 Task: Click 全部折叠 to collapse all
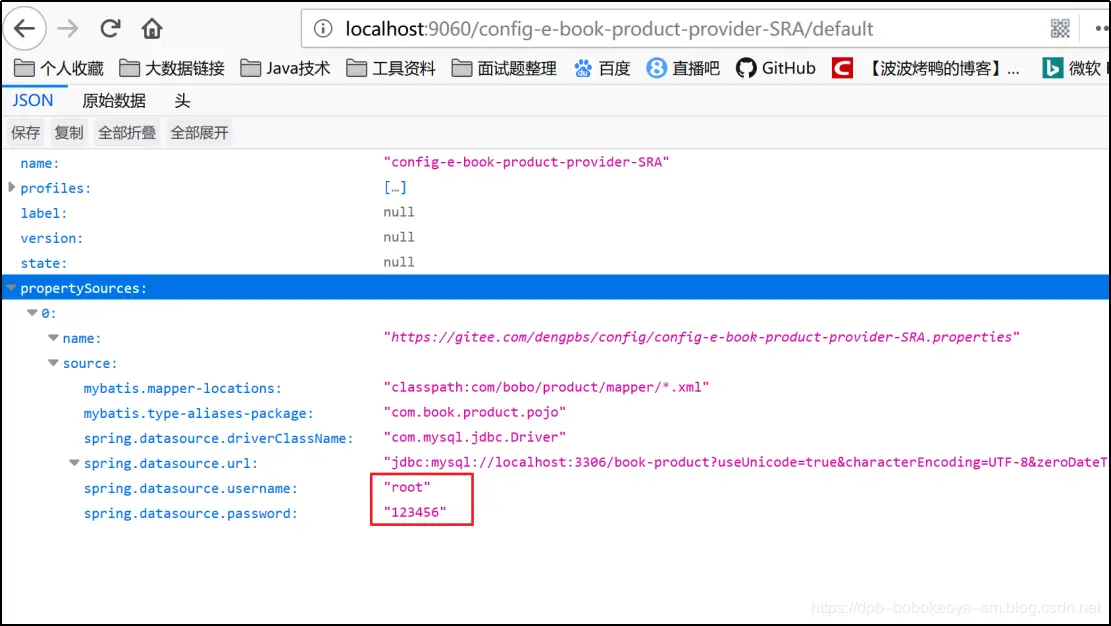click(x=127, y=133)
